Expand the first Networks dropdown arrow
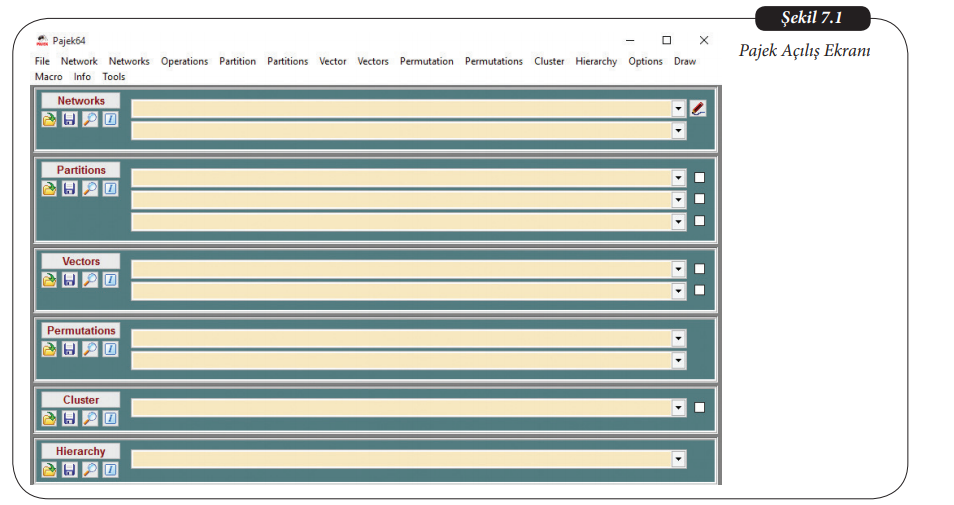 tap(679, 108)
